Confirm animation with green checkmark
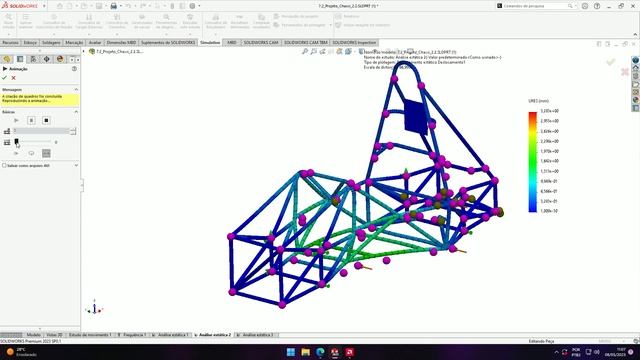The image size is (640, 360). pyautogui.click(x=4, y=78)
